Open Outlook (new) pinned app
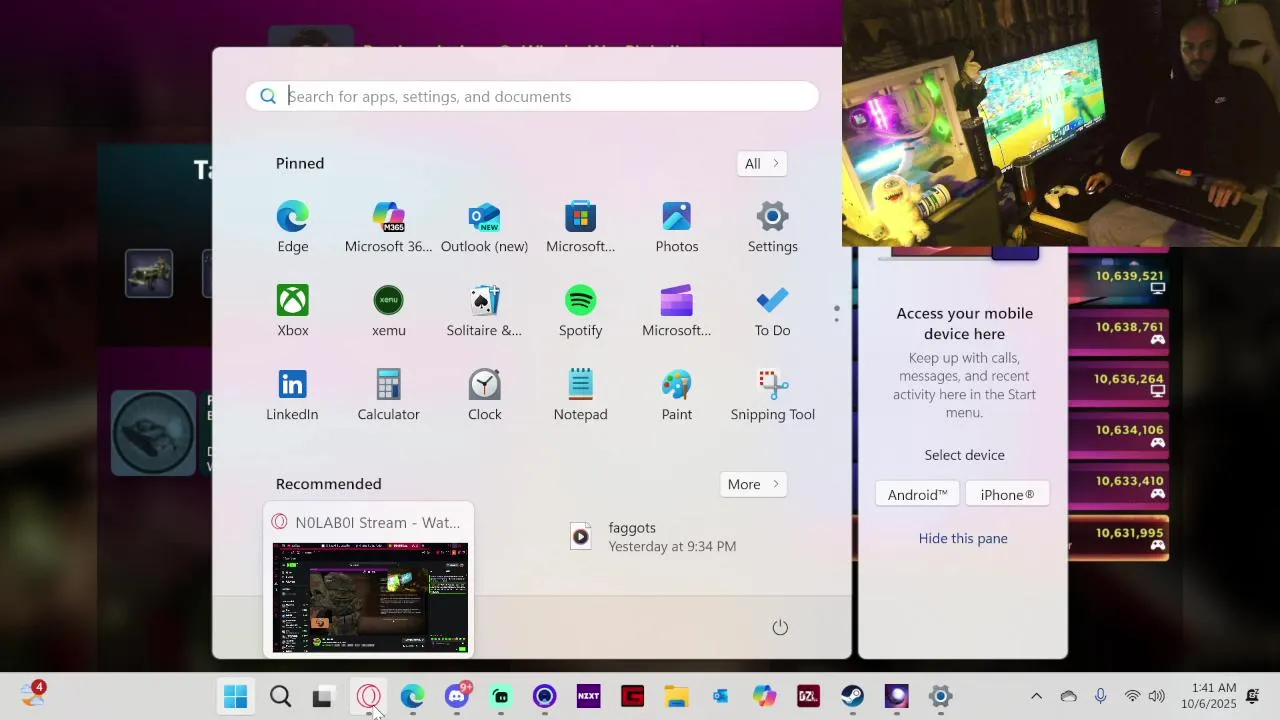This screenshot has height=720, width=1280. (484, 227)
